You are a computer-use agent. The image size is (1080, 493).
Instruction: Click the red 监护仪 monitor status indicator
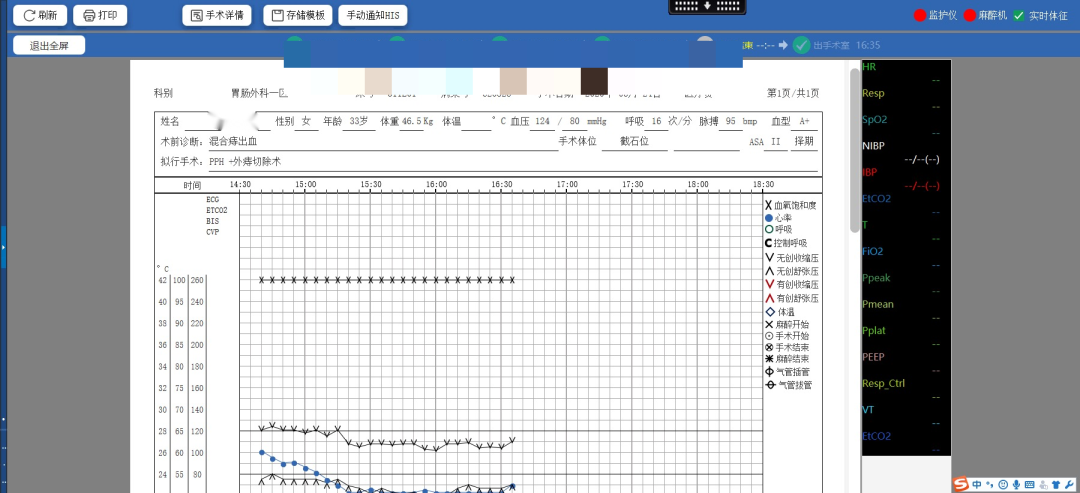click(920, 15)
